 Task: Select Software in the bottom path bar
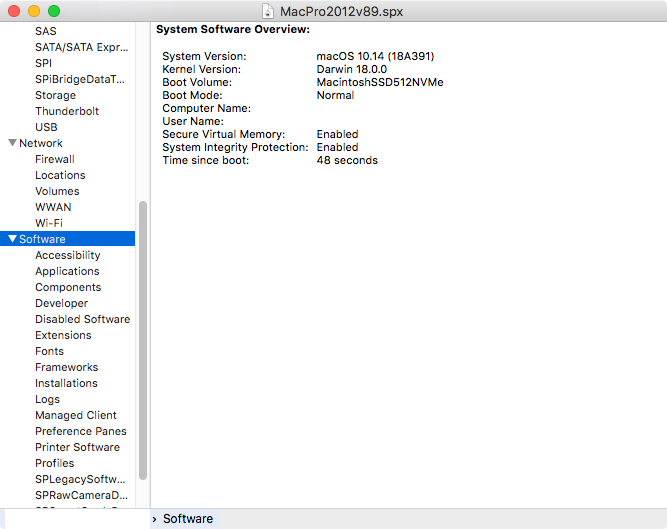point(188,519)
